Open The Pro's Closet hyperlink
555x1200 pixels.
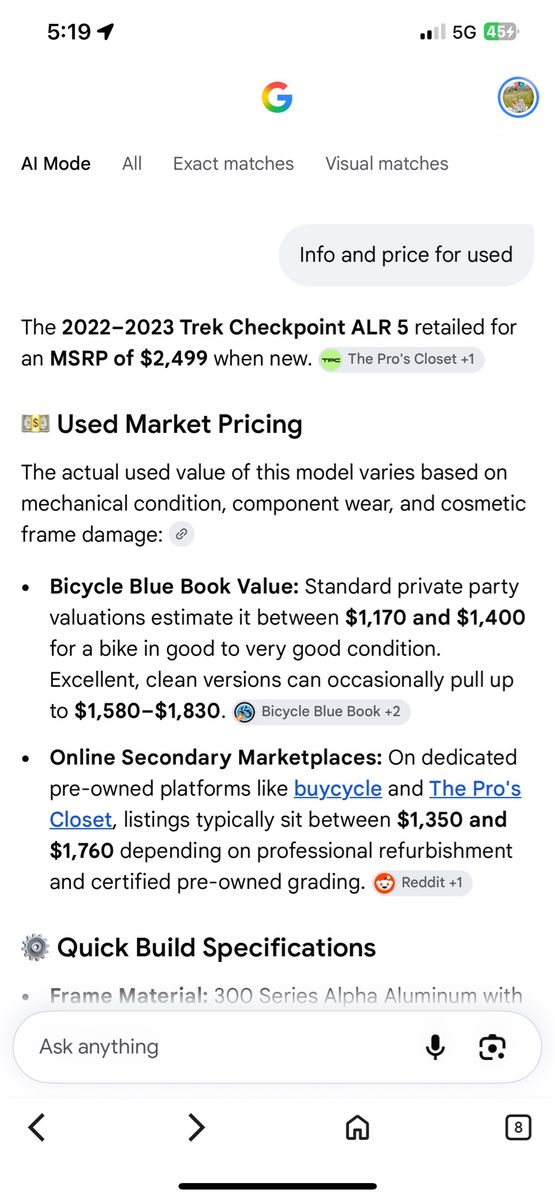(285, 804)
